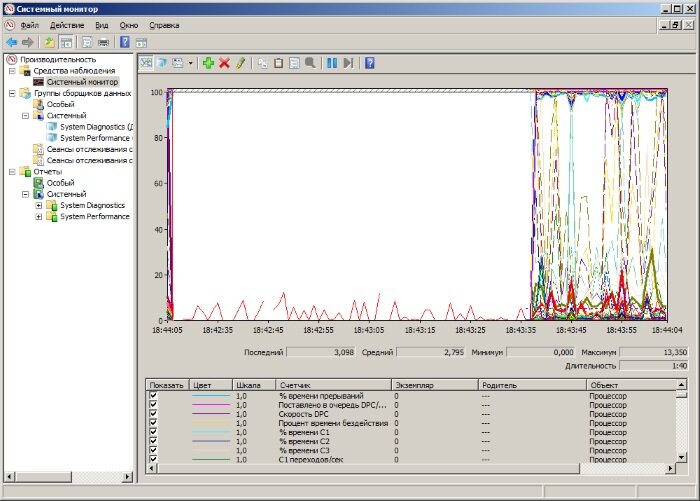Open graph help with the blue question icon
Image resolution: width=700 pixels, height=501 pixels.
369,63
